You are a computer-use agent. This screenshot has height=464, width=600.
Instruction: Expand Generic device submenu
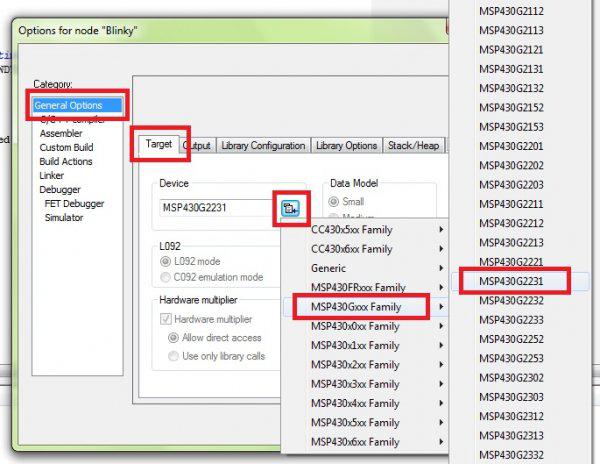[x=365, y=268]
